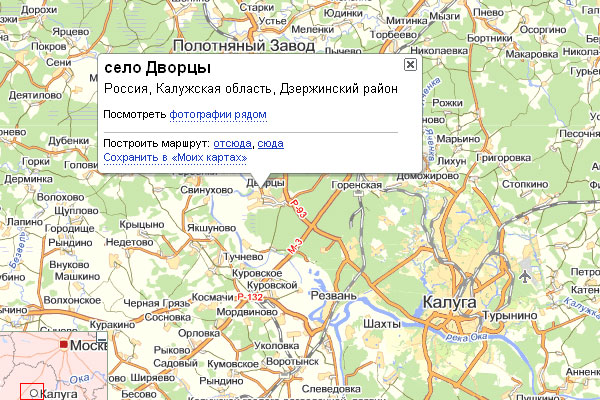Click the Шахты label
This screenshot has height=400, width=600.
382,324
